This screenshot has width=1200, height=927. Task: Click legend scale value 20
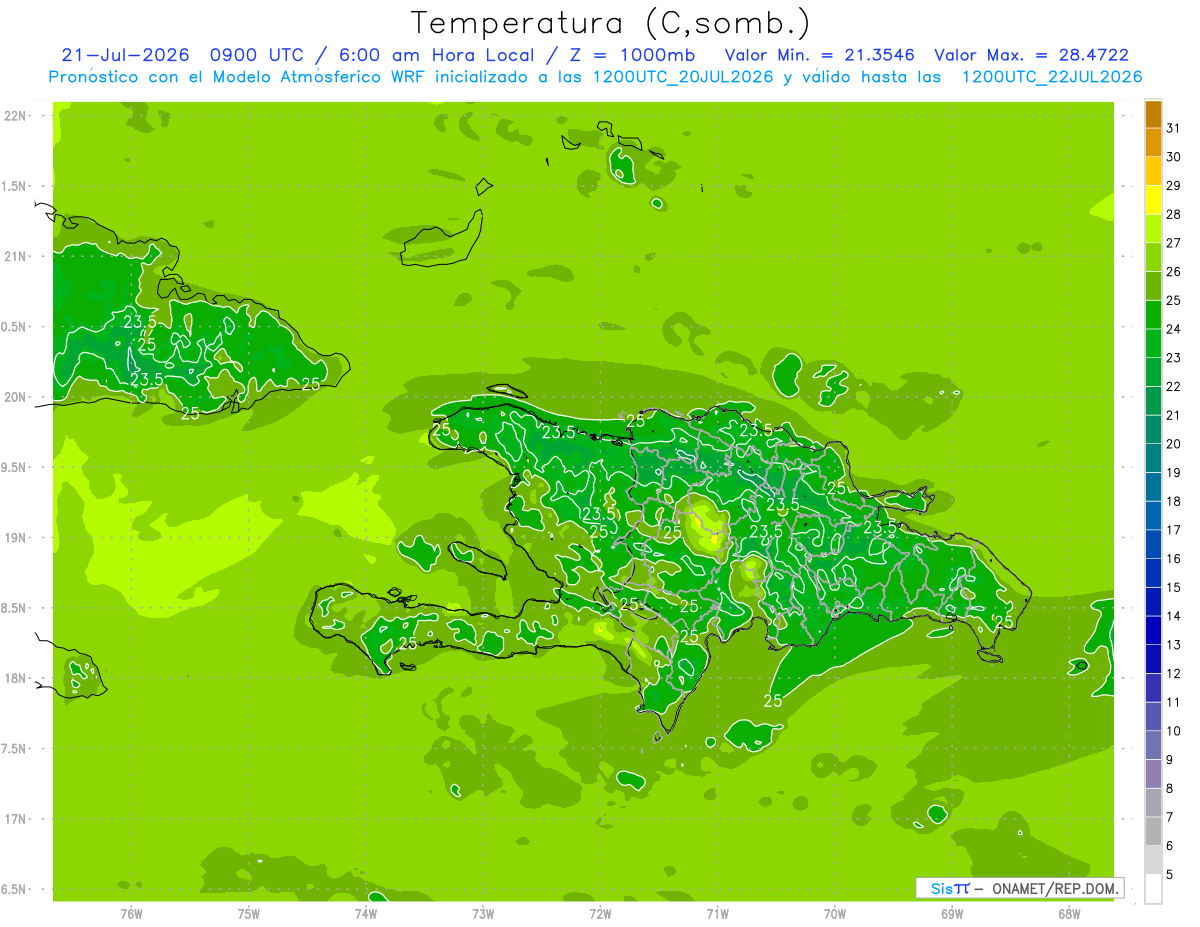1173,444
